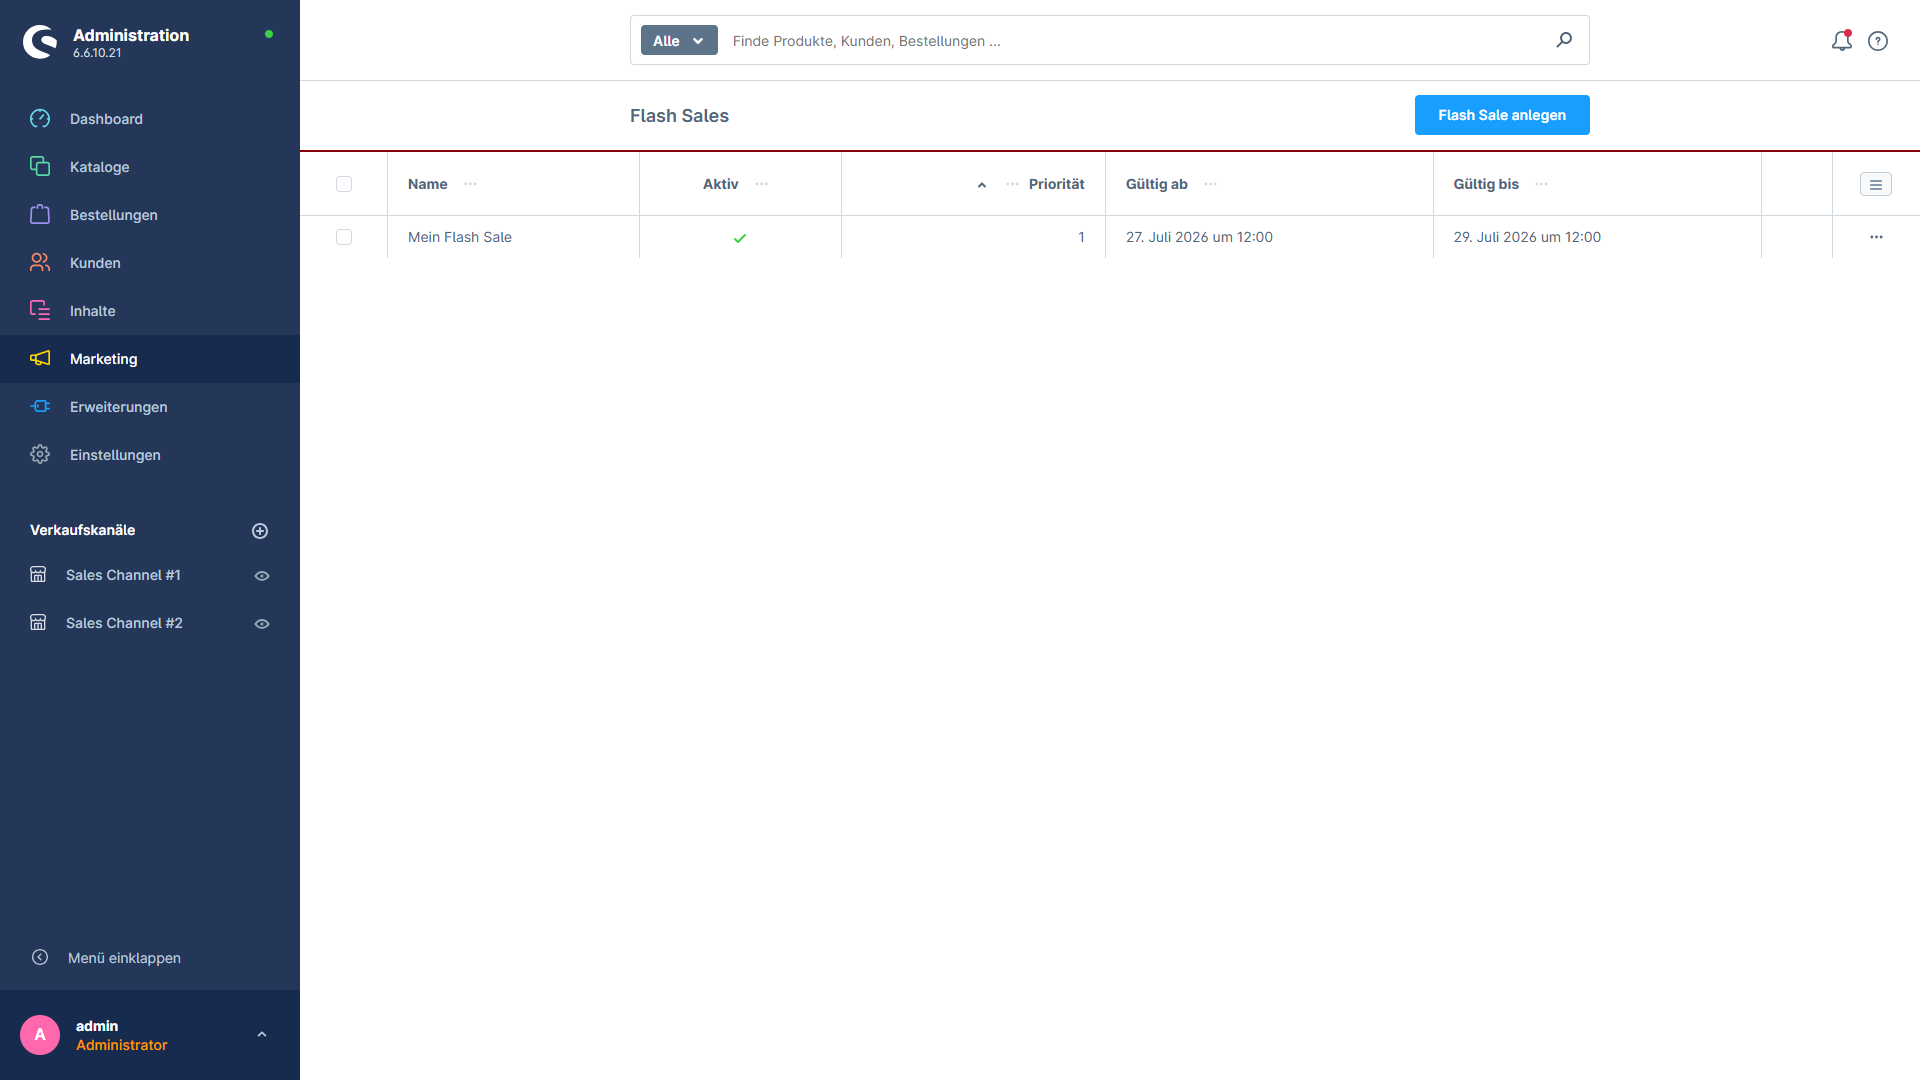Open Aktiv column options dots
Screen dimensions: 1920x1080
tap(762, 184)
